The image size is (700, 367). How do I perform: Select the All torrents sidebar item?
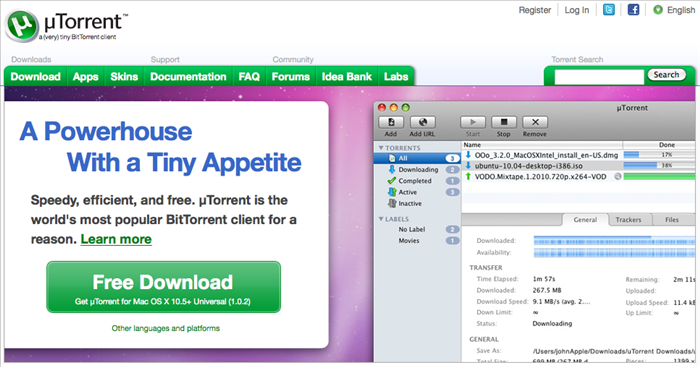click(x=417, y=158)
